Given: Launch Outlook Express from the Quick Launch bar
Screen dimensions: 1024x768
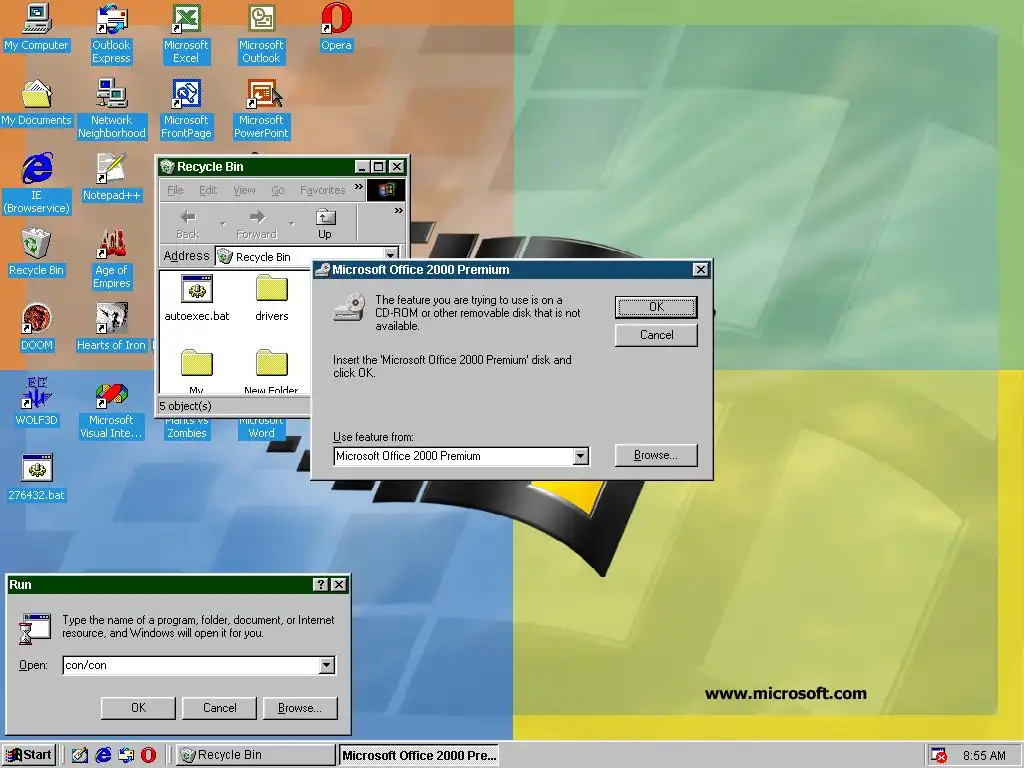Looking at the screenshot, I should pos(126,755).
